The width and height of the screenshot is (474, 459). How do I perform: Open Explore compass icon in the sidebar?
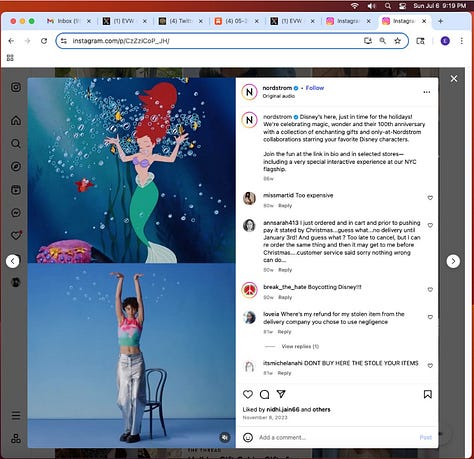(x=16, y=166)
